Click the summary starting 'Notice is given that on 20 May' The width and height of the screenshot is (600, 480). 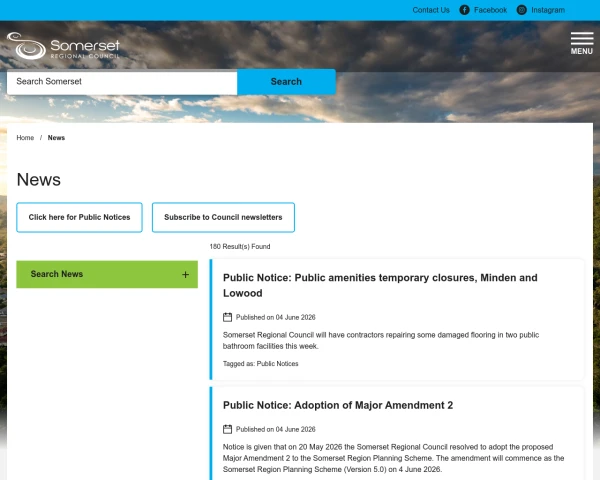tap(393, 458)
